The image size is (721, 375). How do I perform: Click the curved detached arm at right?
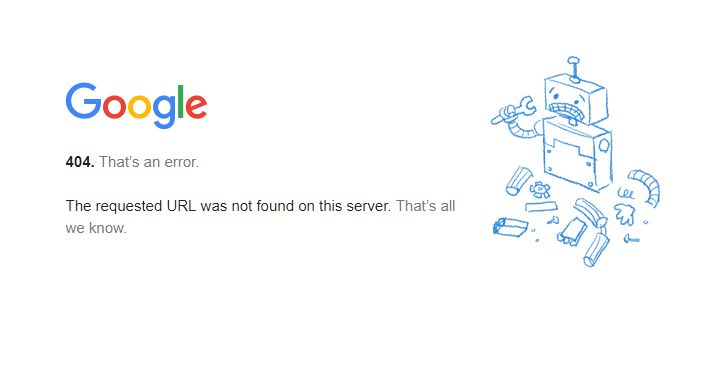(x=645, y=187)
